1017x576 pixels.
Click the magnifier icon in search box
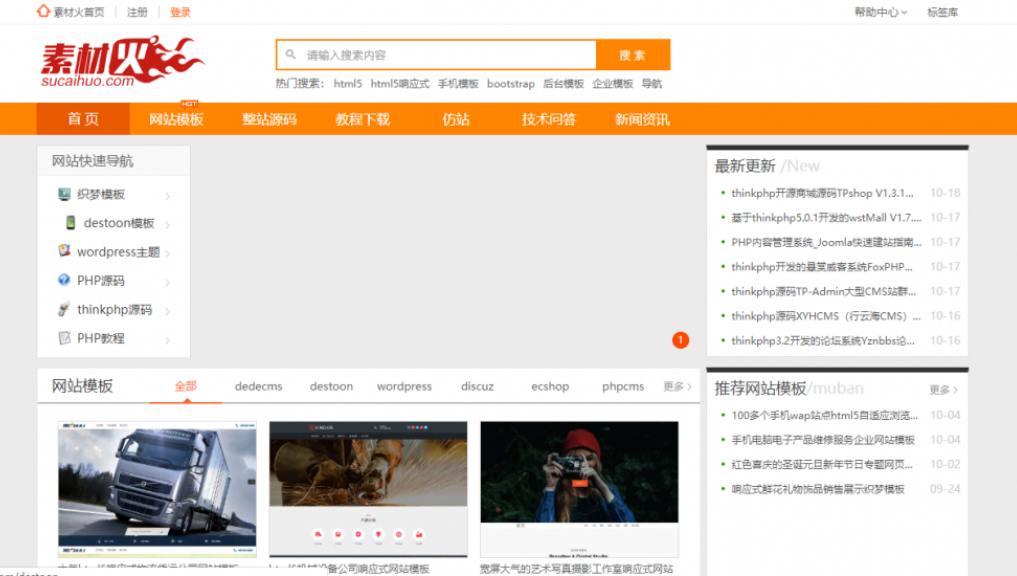pos(291,55)
